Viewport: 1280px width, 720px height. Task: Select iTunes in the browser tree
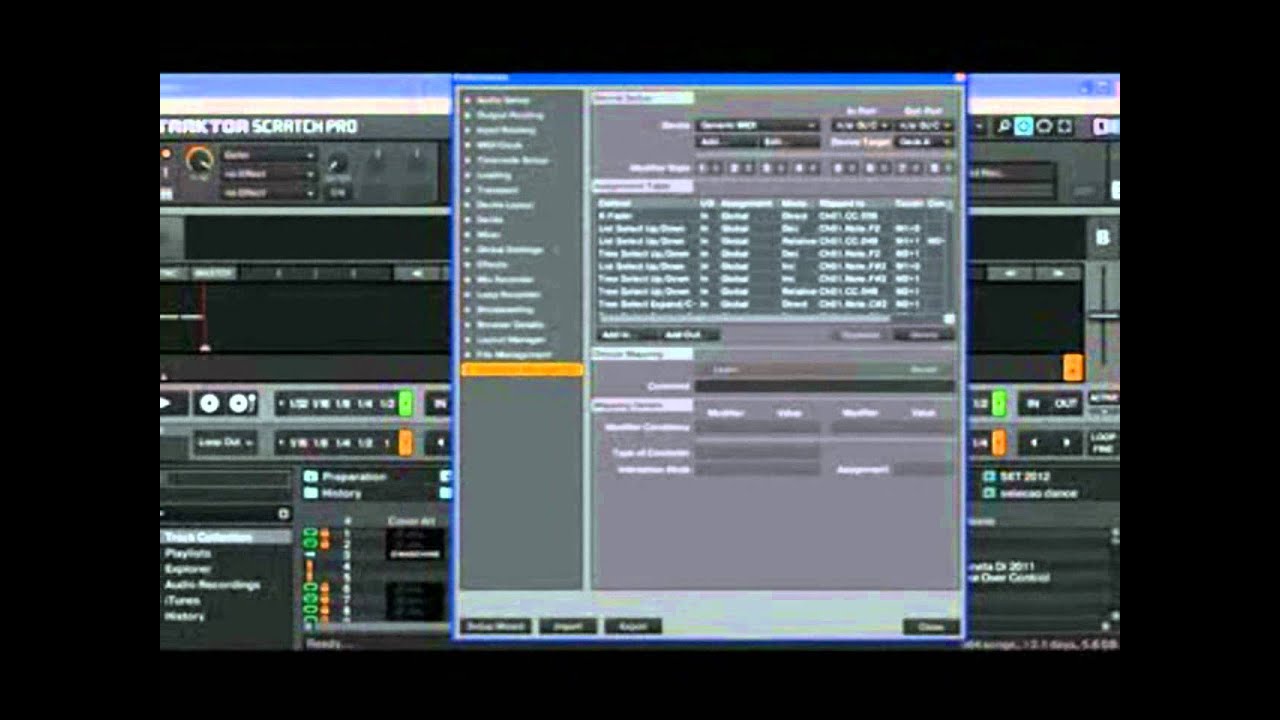182,601
